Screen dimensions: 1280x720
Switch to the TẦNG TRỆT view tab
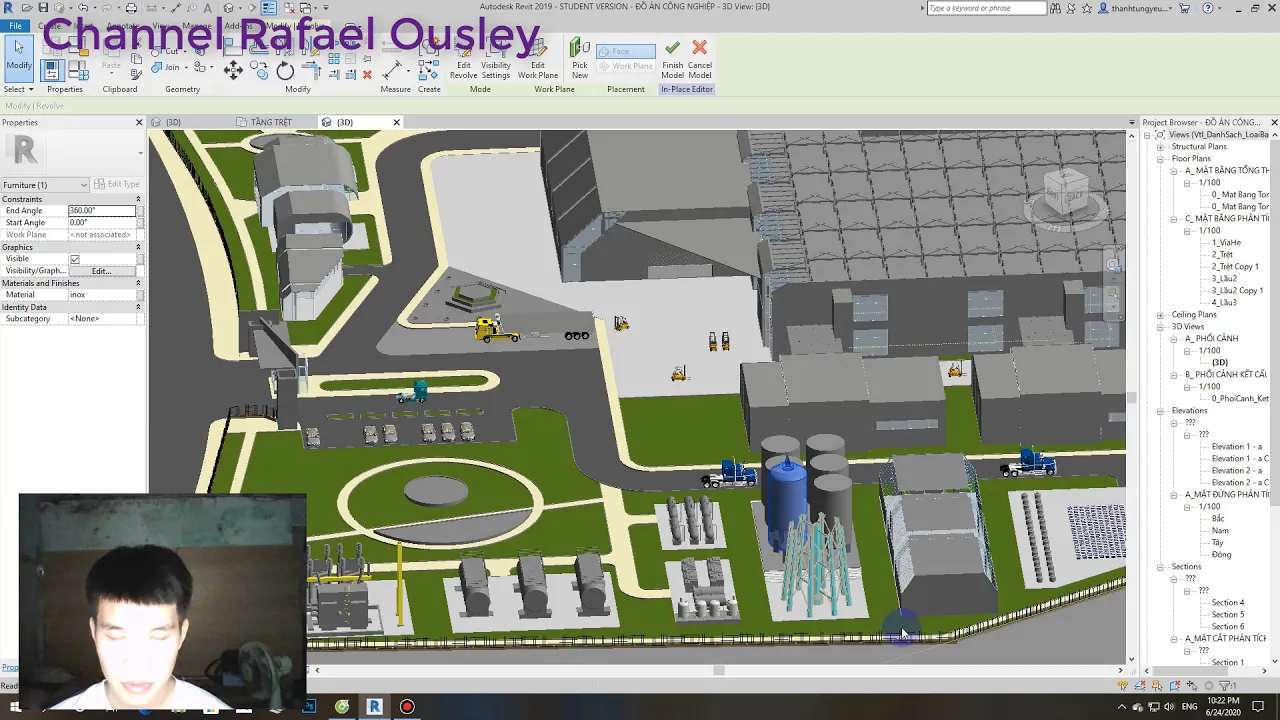click(271, 122)
